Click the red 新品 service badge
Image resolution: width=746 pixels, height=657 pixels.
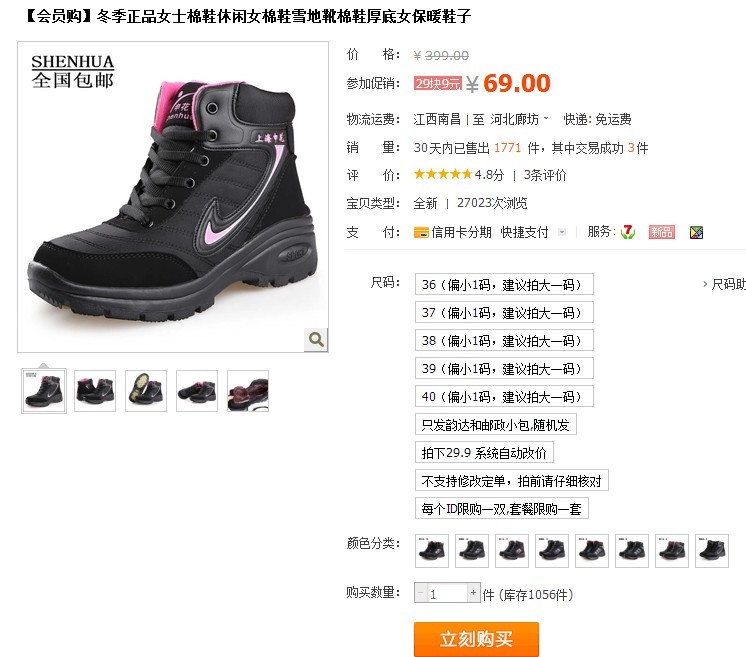662,232
